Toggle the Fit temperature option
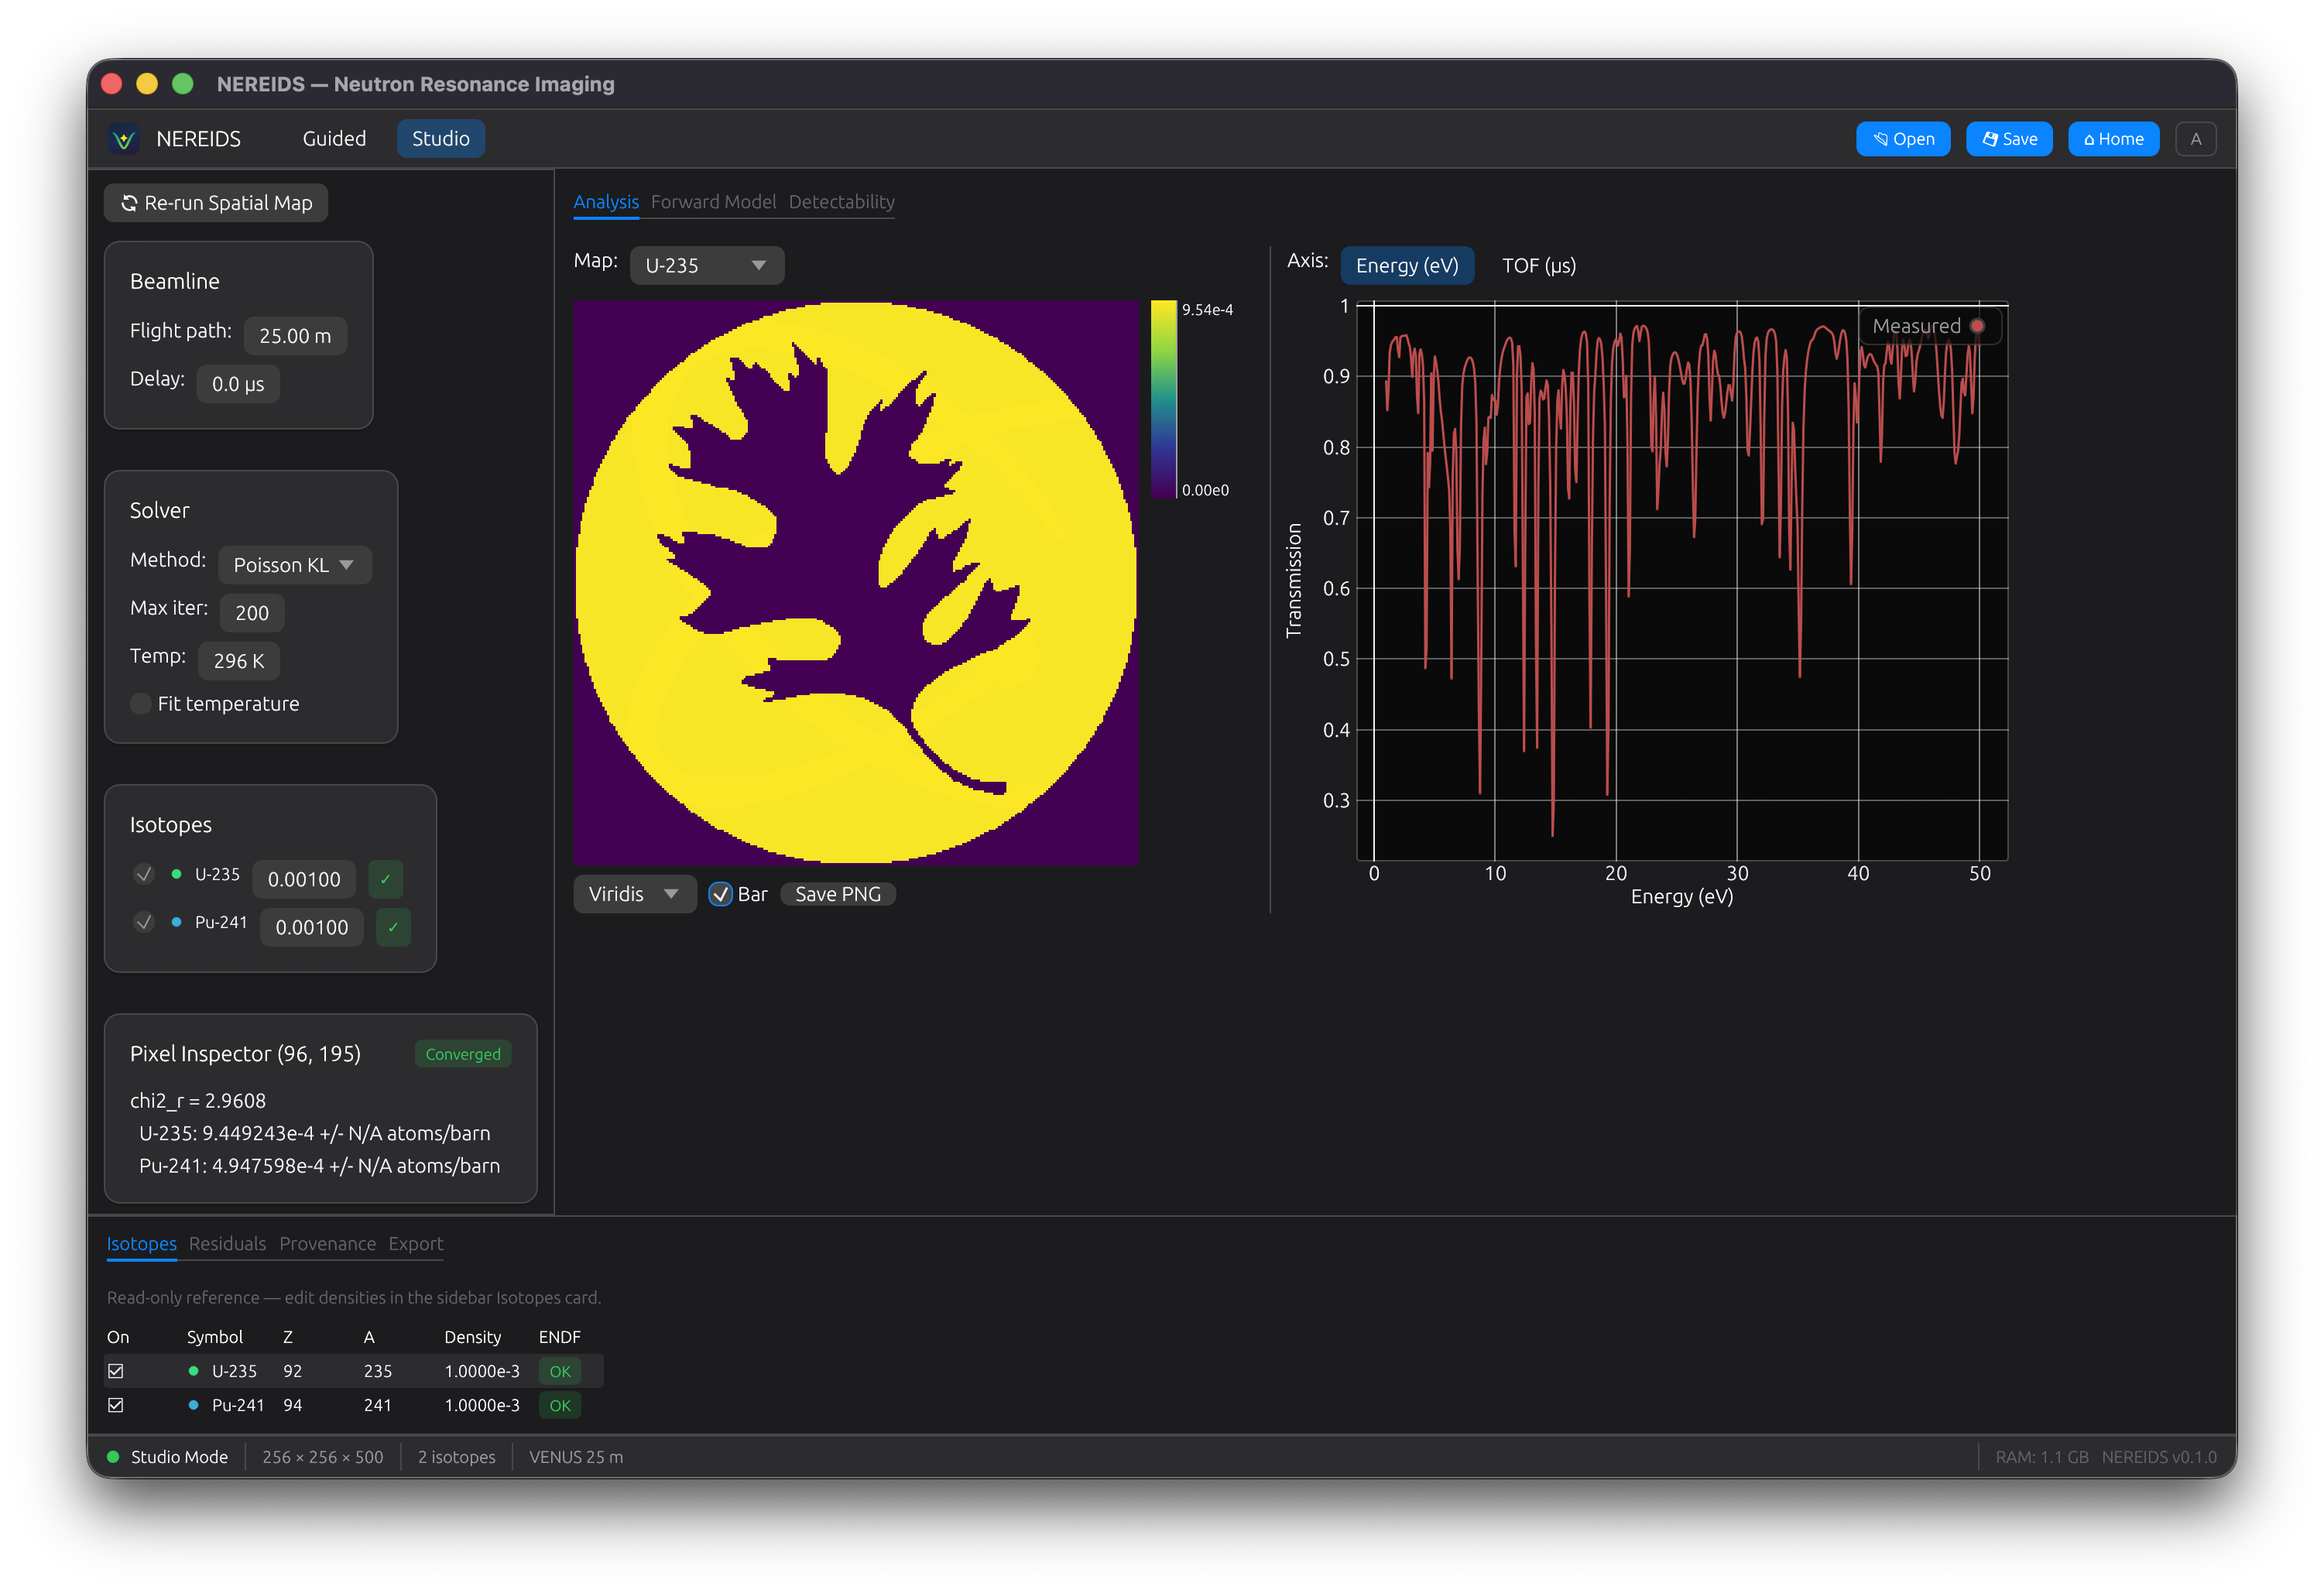This screenshot has width=2324, height=1593. (141, 704)
